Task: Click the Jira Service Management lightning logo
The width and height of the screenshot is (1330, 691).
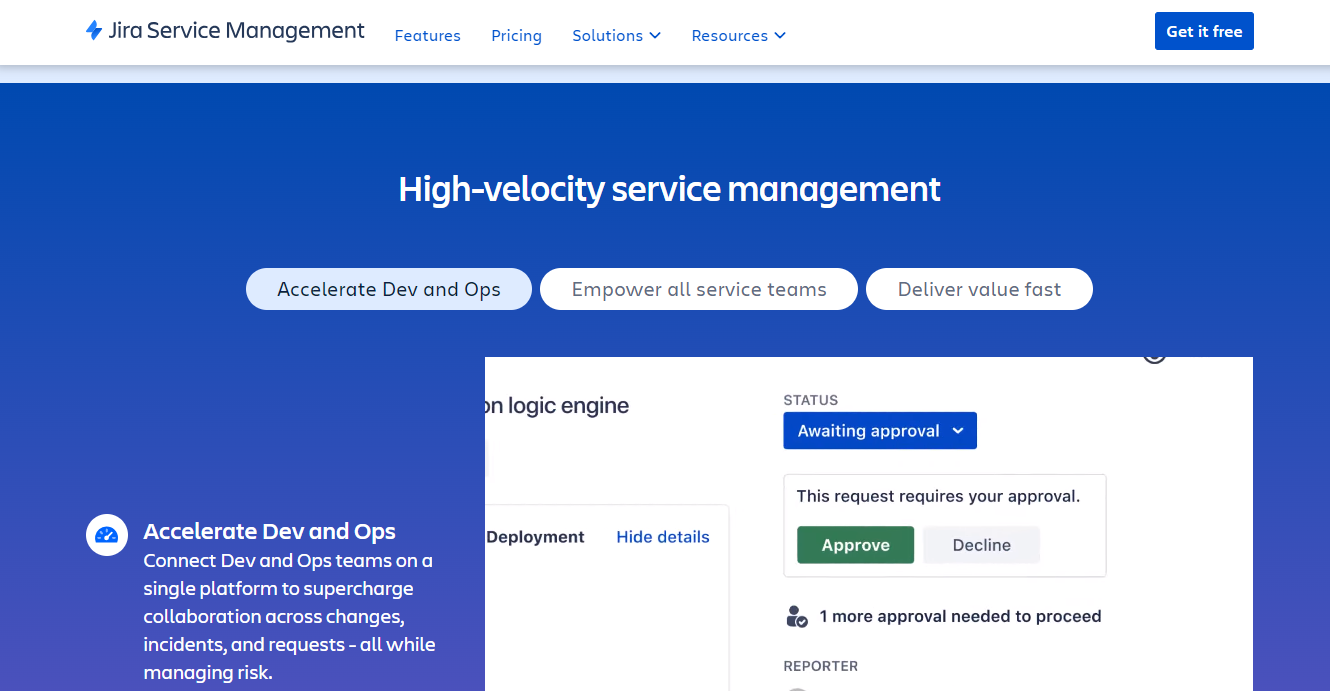Action: click(94, 31)
